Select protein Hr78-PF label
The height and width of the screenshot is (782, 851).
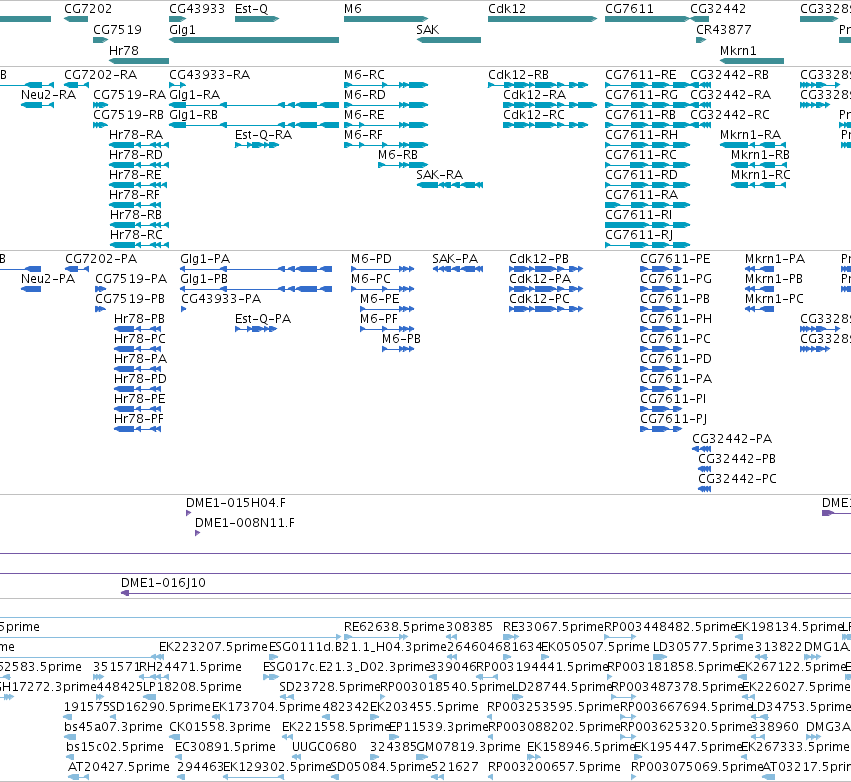point(139,419)
